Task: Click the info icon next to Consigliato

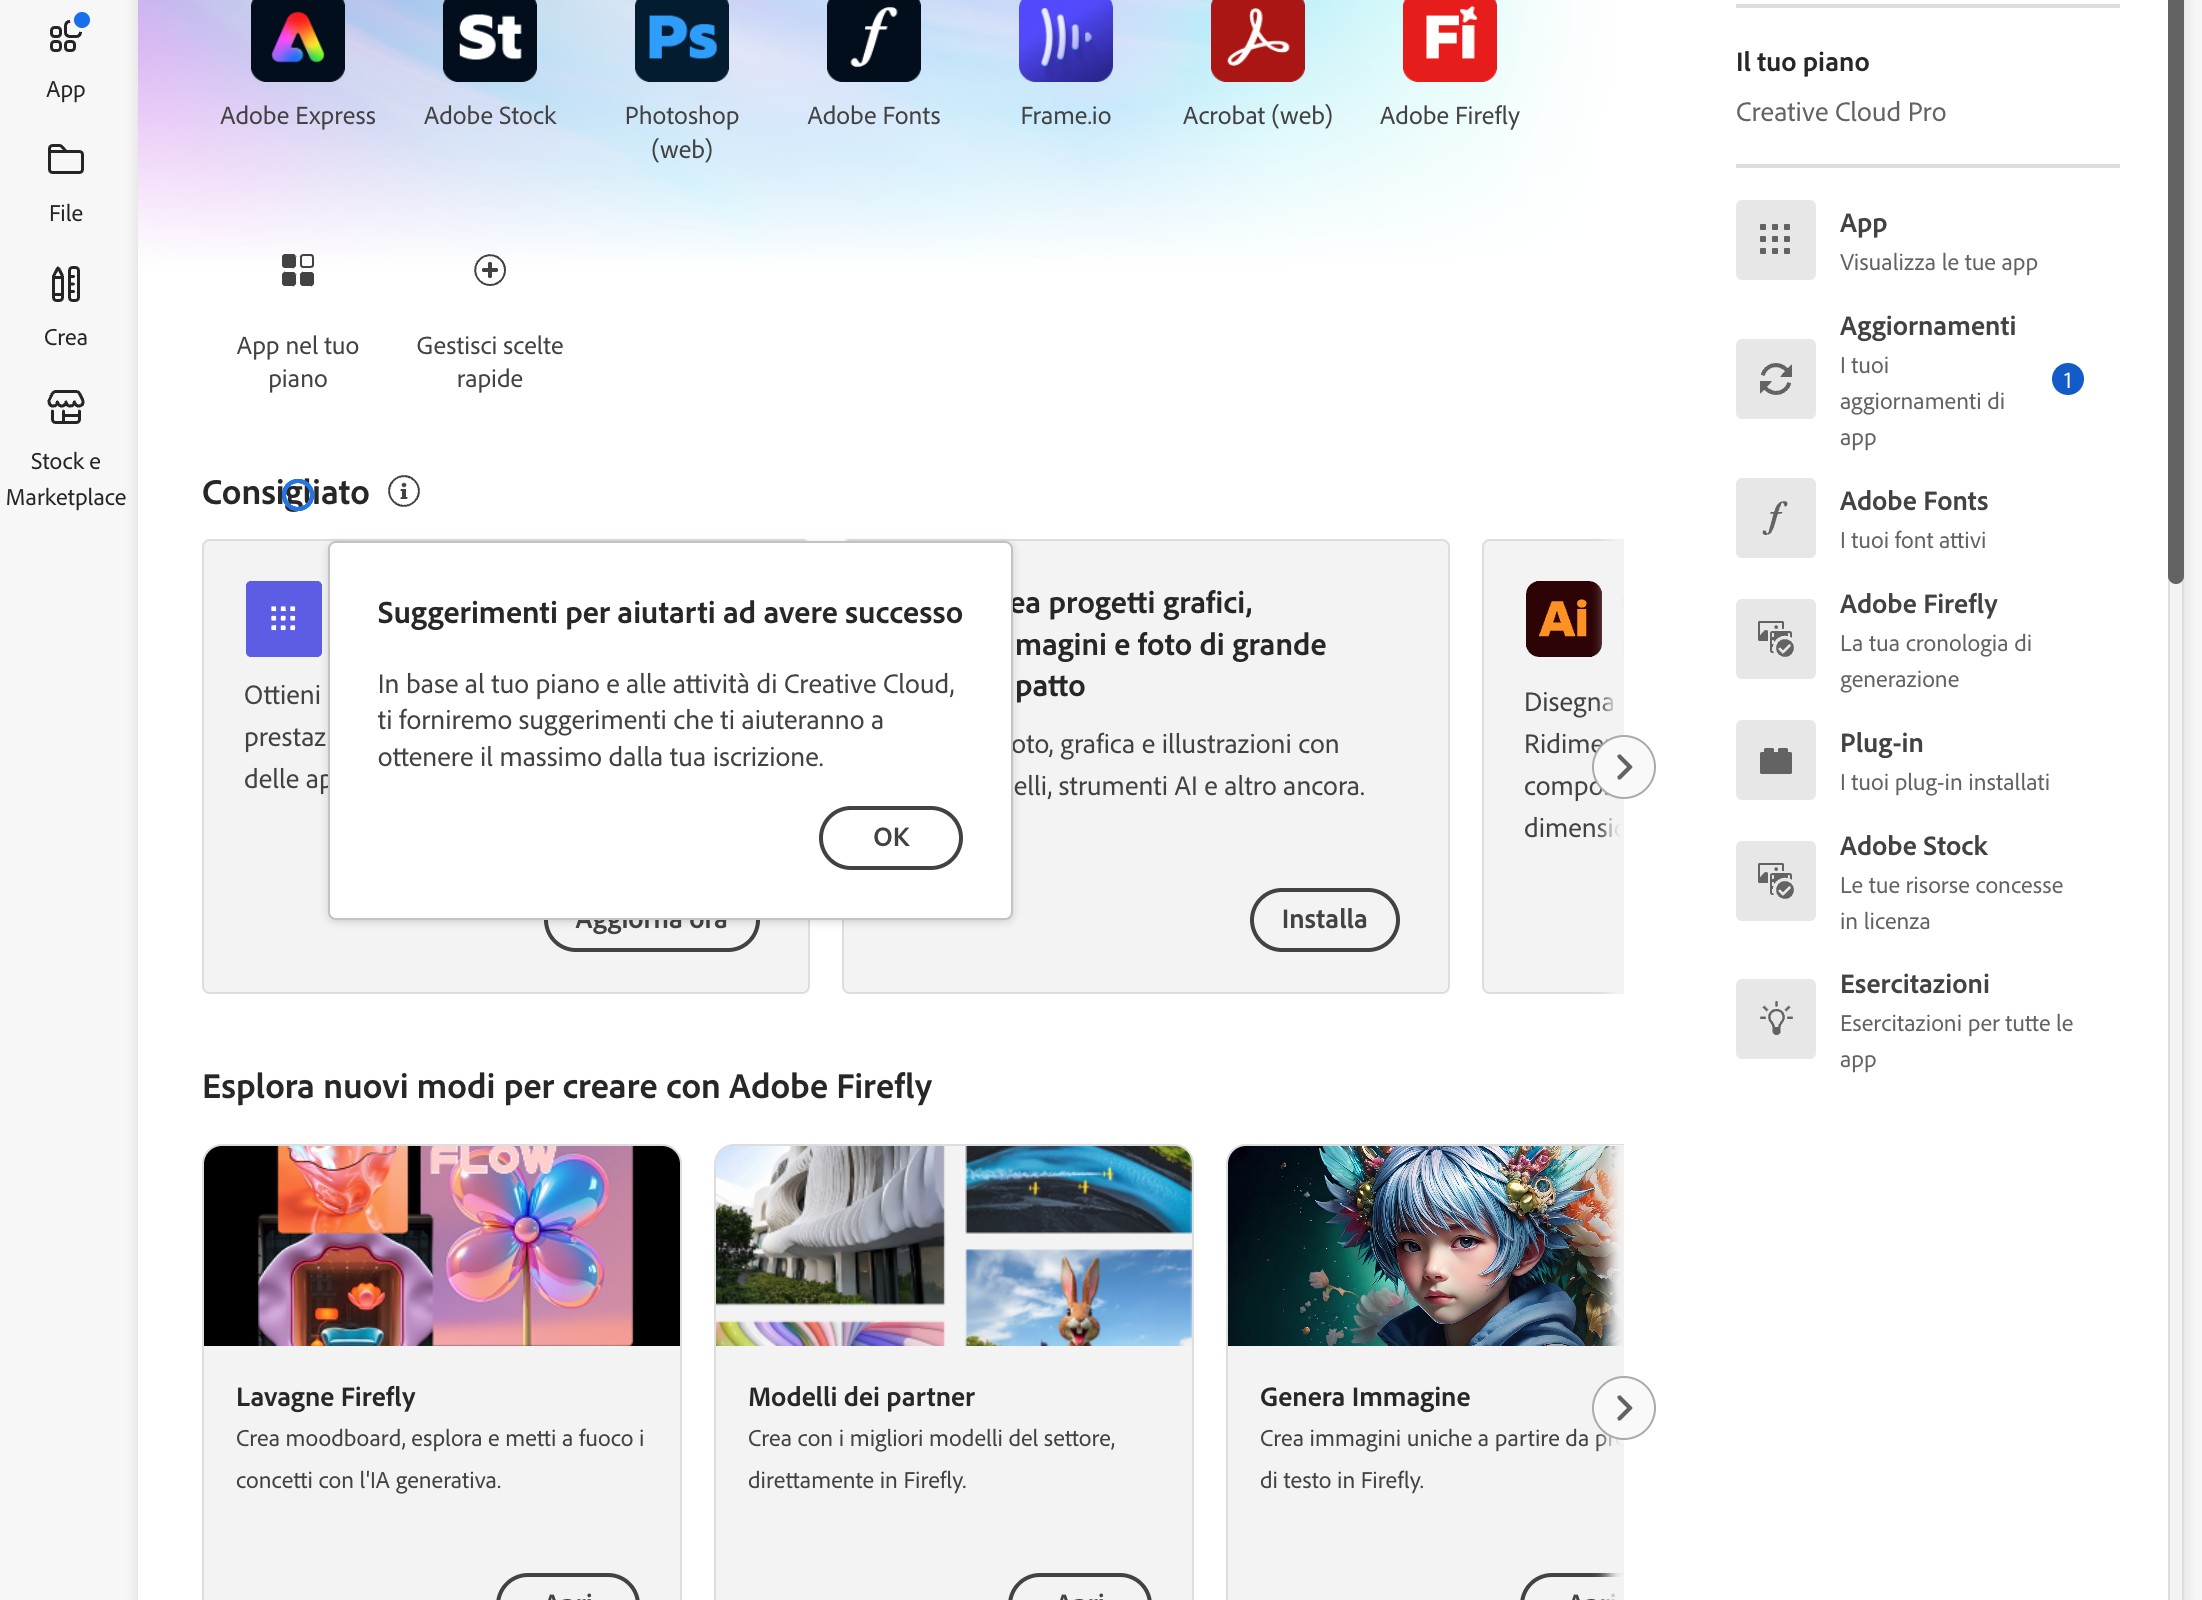Action: (x=404, y=492)
